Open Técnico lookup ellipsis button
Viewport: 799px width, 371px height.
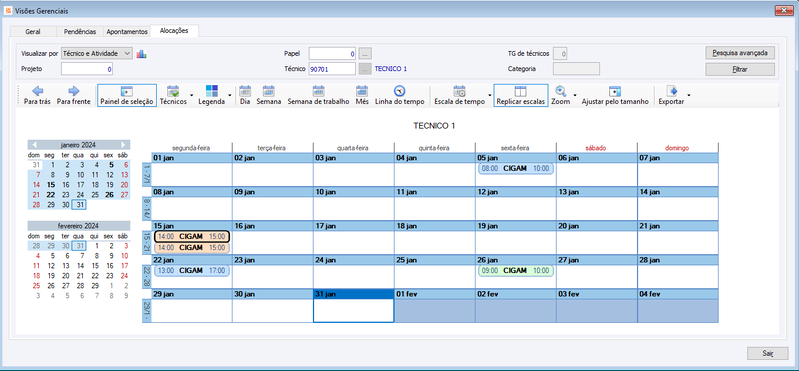[x=365, y=69]
